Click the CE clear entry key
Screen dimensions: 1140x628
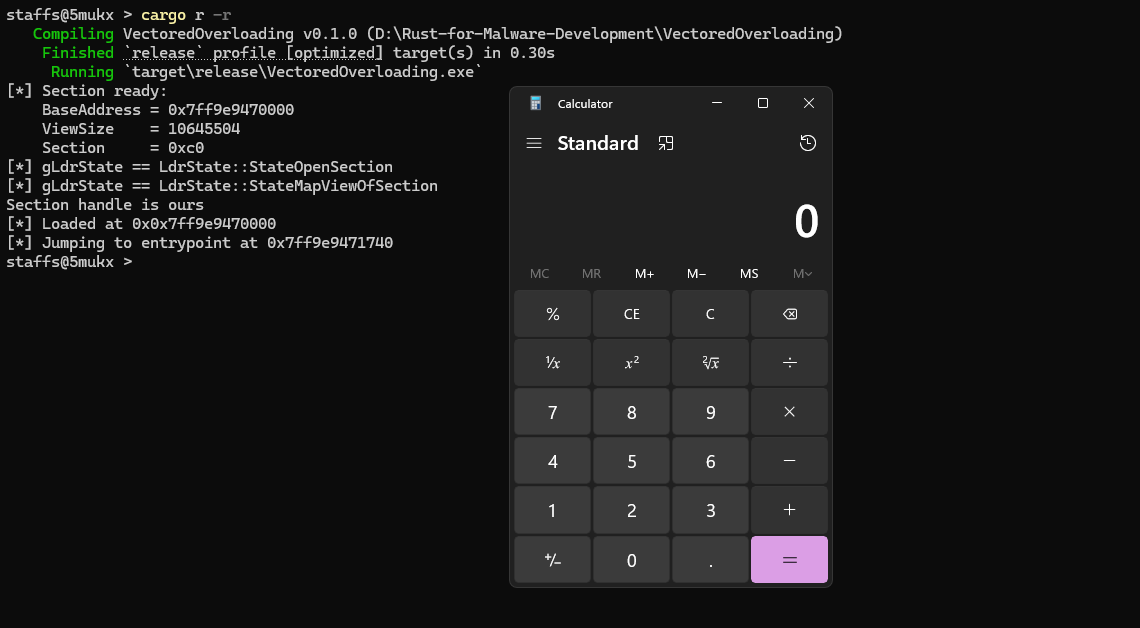tap(631, 314)
